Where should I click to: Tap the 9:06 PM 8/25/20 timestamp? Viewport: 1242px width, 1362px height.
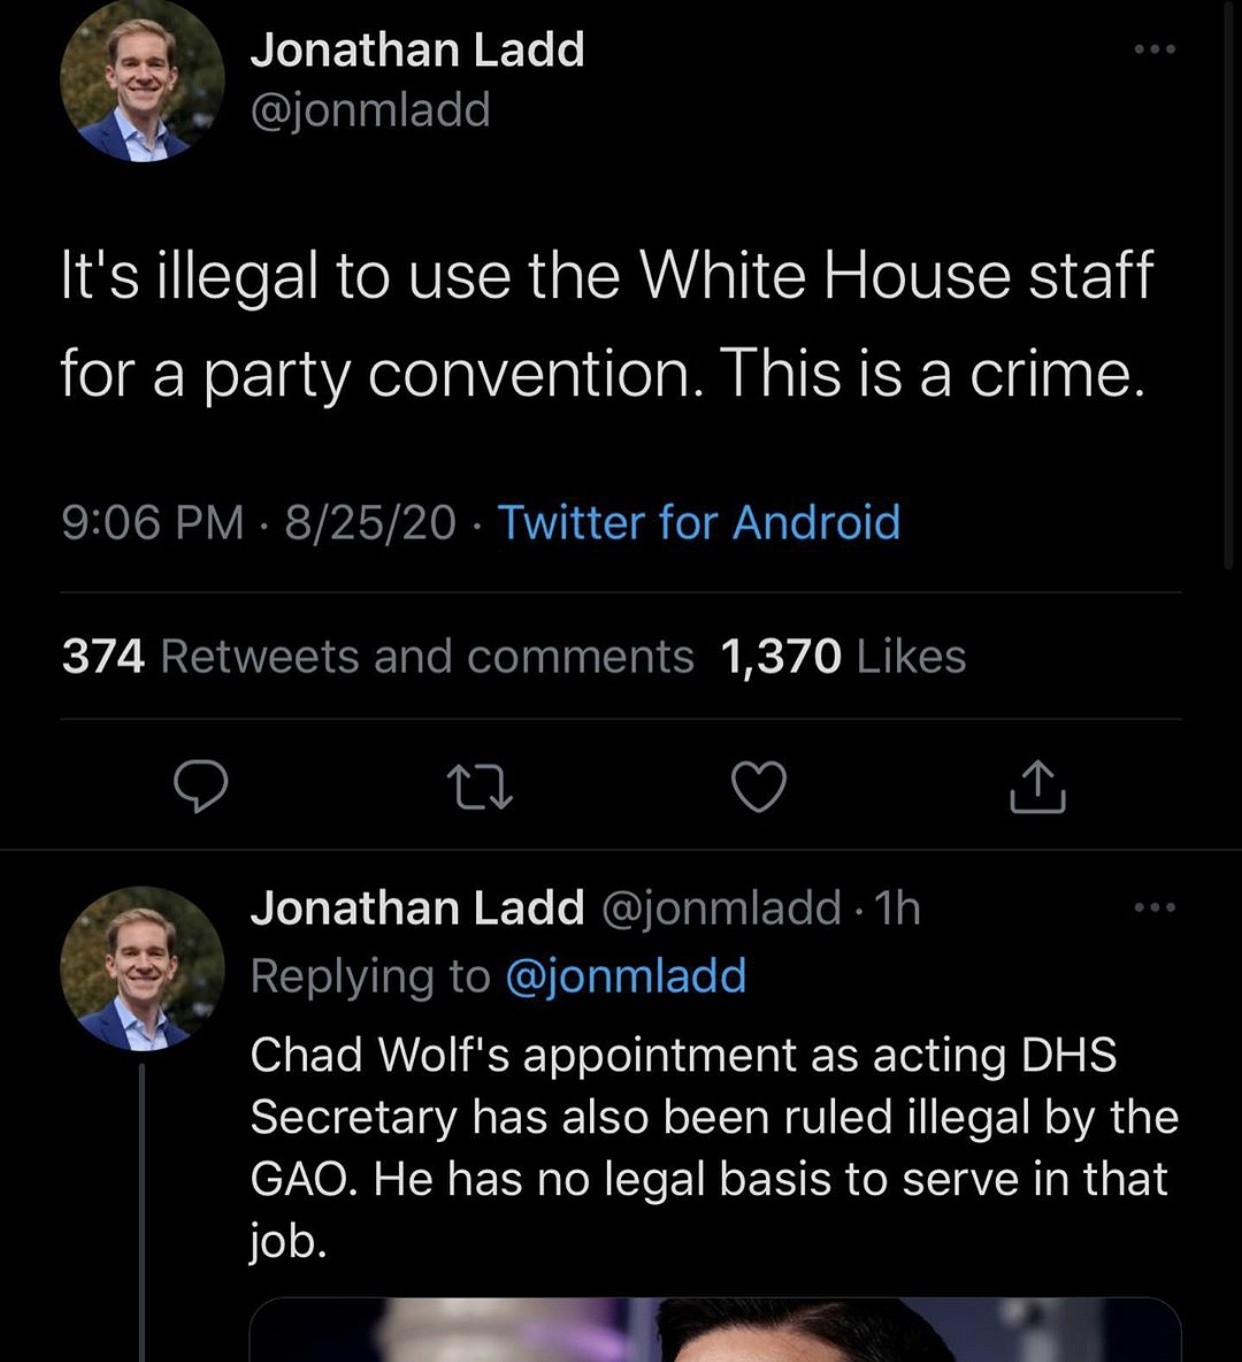point(258,522)
